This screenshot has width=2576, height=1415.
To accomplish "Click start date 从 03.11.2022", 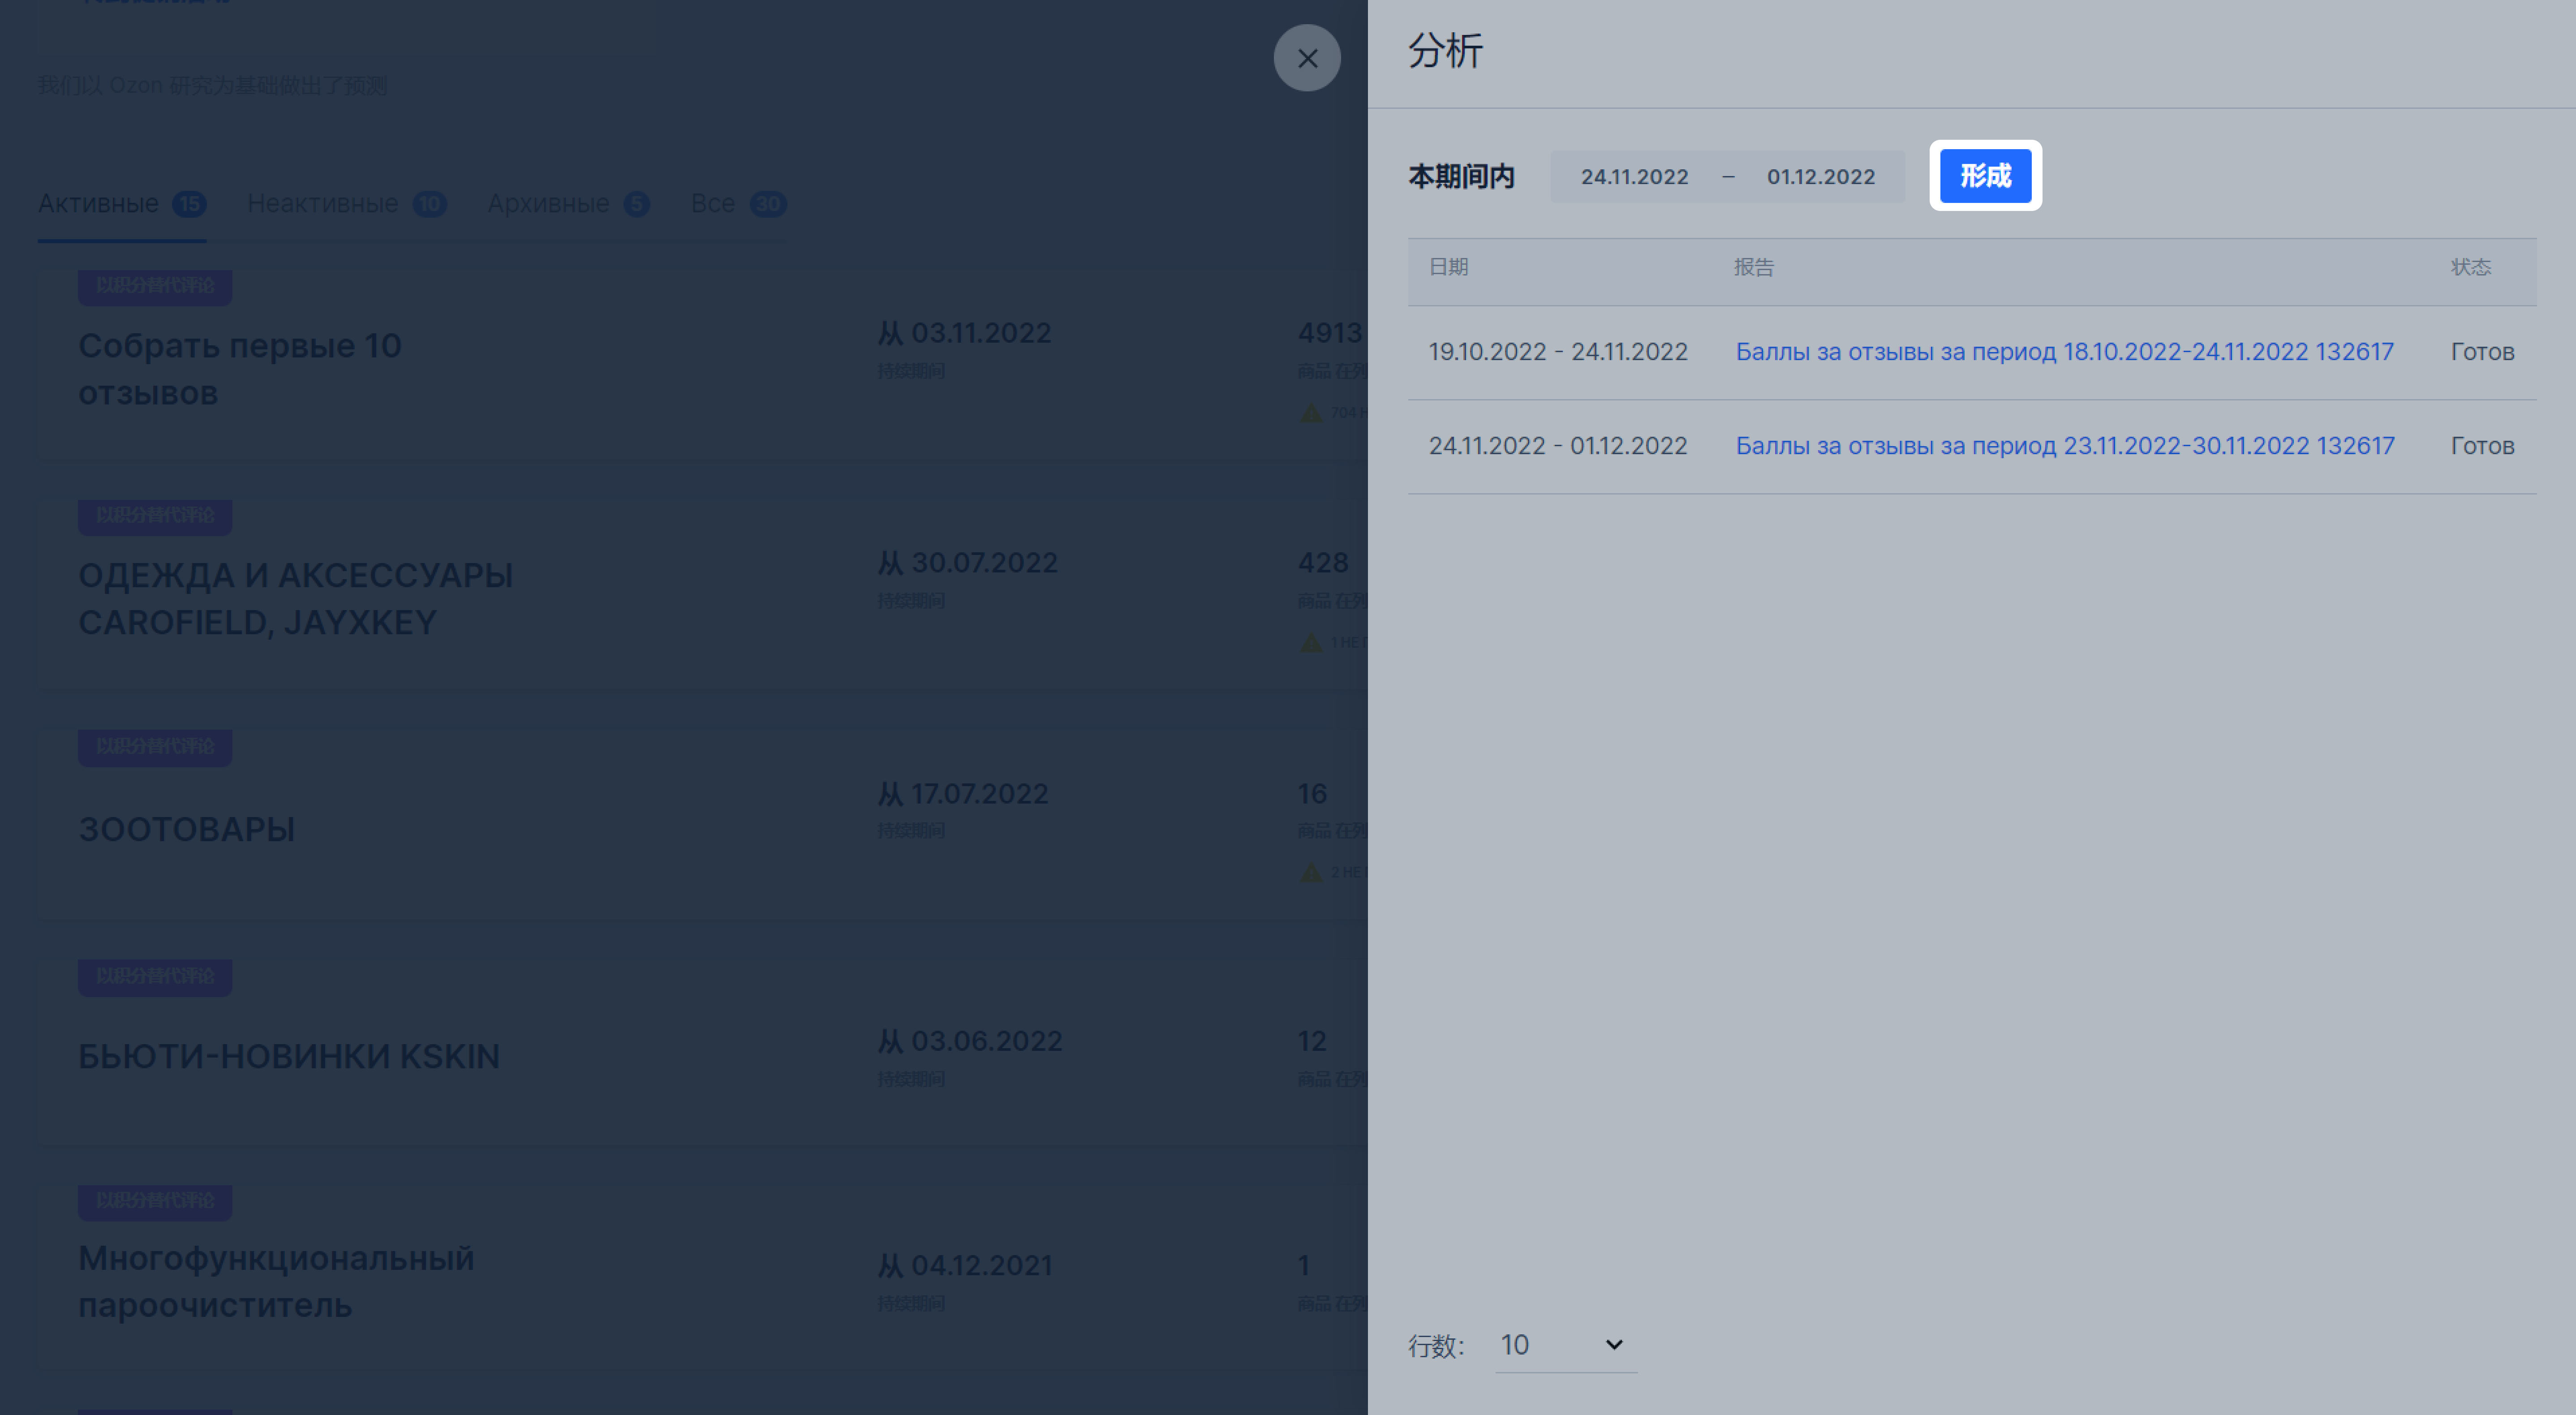I will pos(965,333).
